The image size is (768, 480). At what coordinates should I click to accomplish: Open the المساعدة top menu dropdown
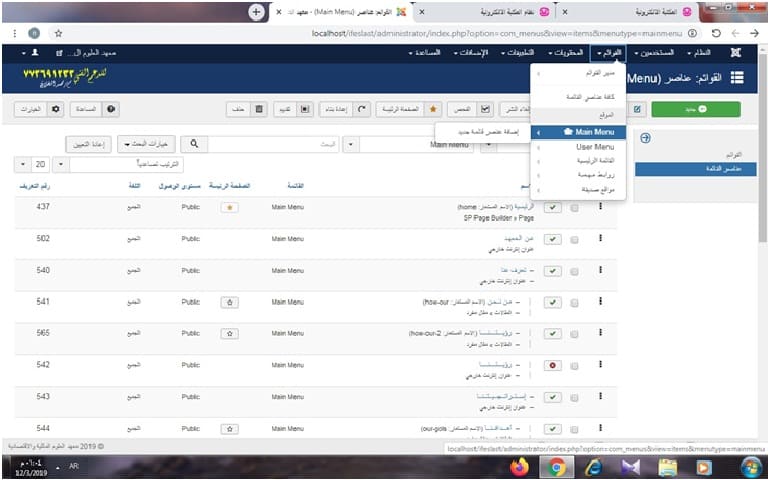coord(425,52)
